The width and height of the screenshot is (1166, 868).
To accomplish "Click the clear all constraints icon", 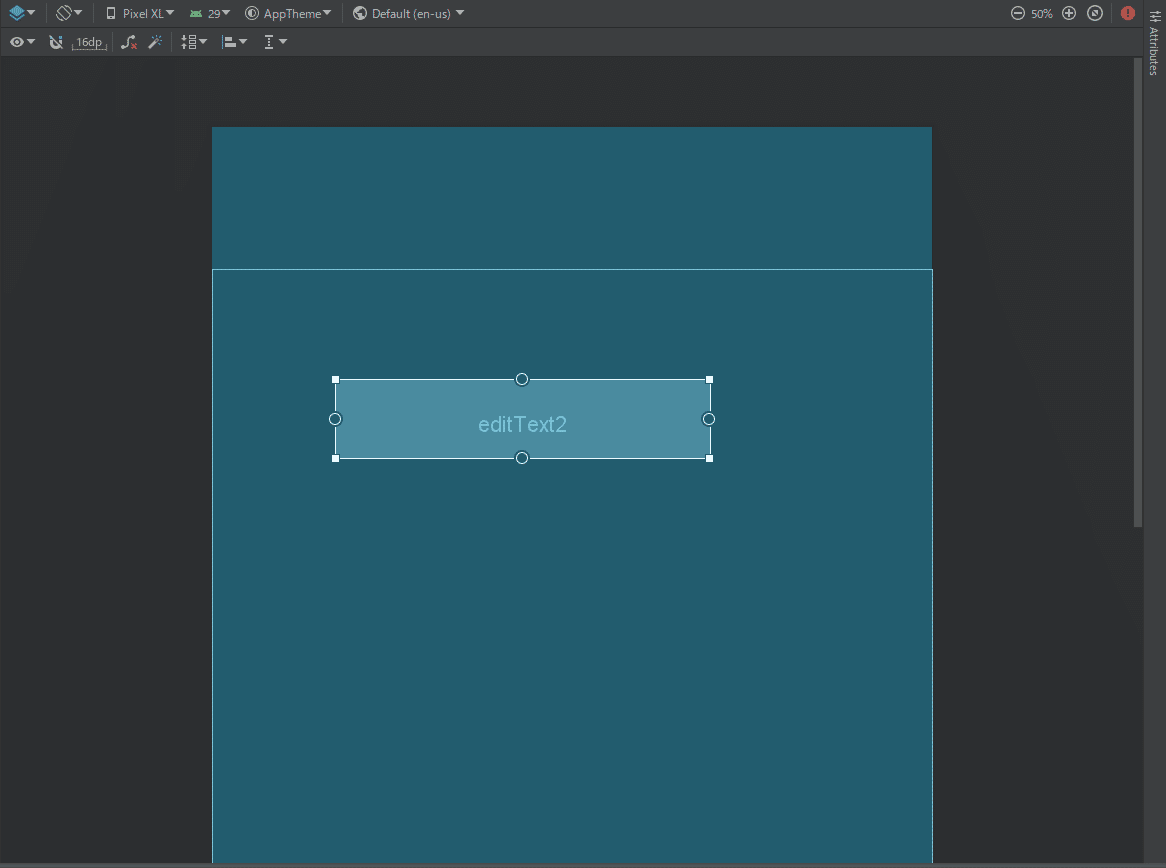I will tap(129, 42).
